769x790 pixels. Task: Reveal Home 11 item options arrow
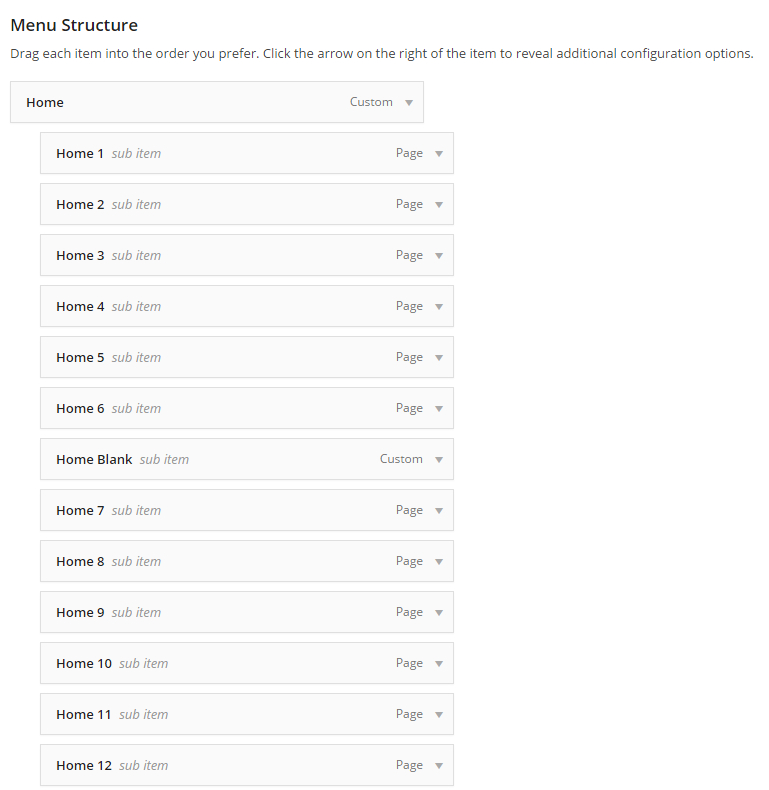[x=439, y=714]
